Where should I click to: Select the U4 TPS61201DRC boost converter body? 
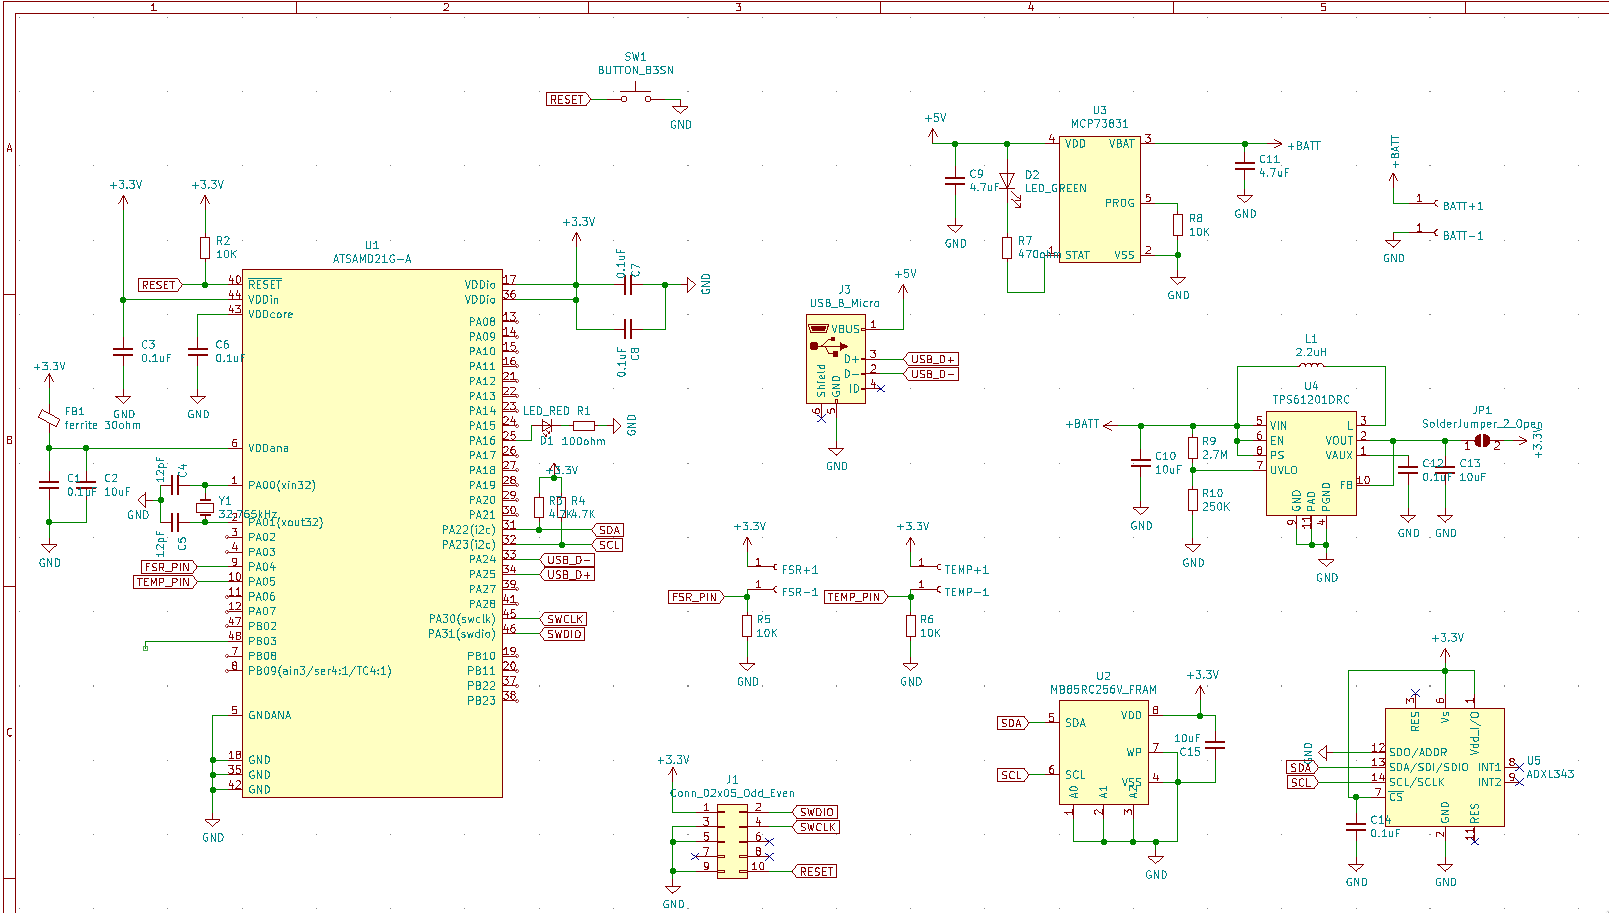point(1311,465)
